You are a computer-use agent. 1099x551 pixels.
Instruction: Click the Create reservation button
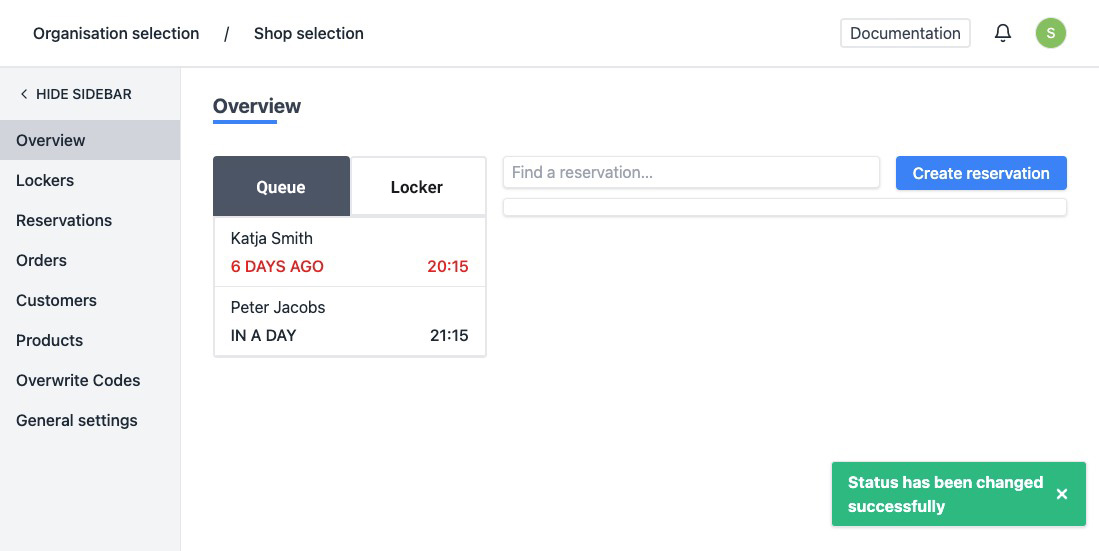coord(981,173)
